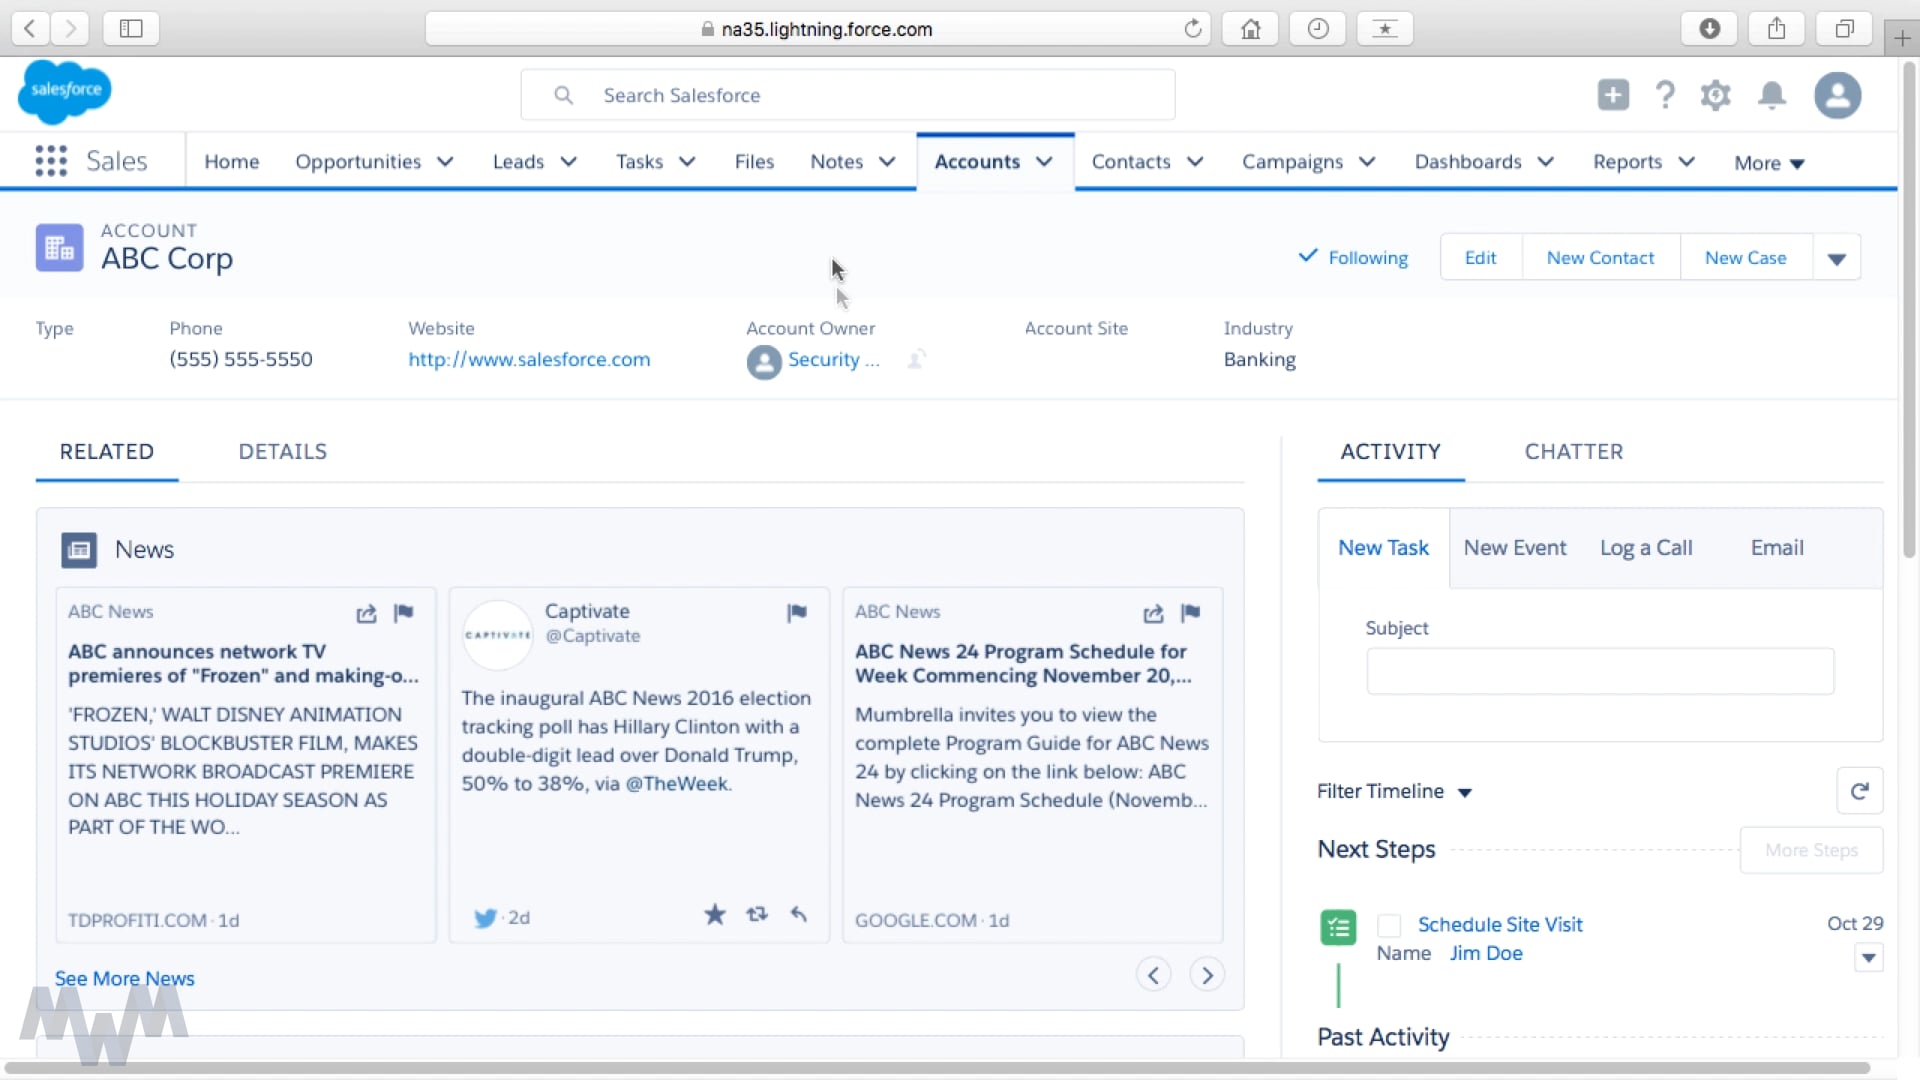Open the Help question mark icon

tap(1665, 95)
